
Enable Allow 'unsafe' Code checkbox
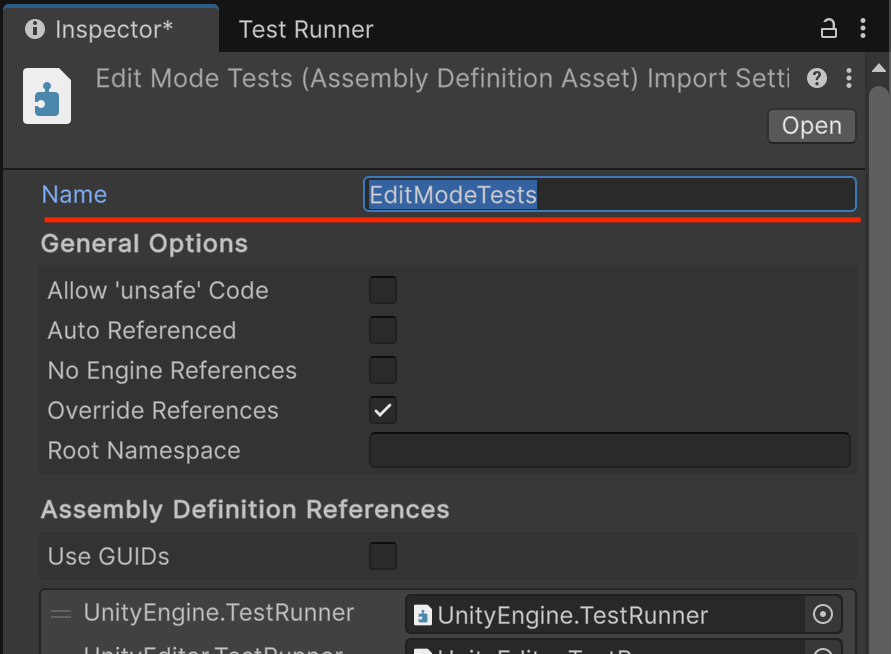pyautogui.click(x=383, y=291)
